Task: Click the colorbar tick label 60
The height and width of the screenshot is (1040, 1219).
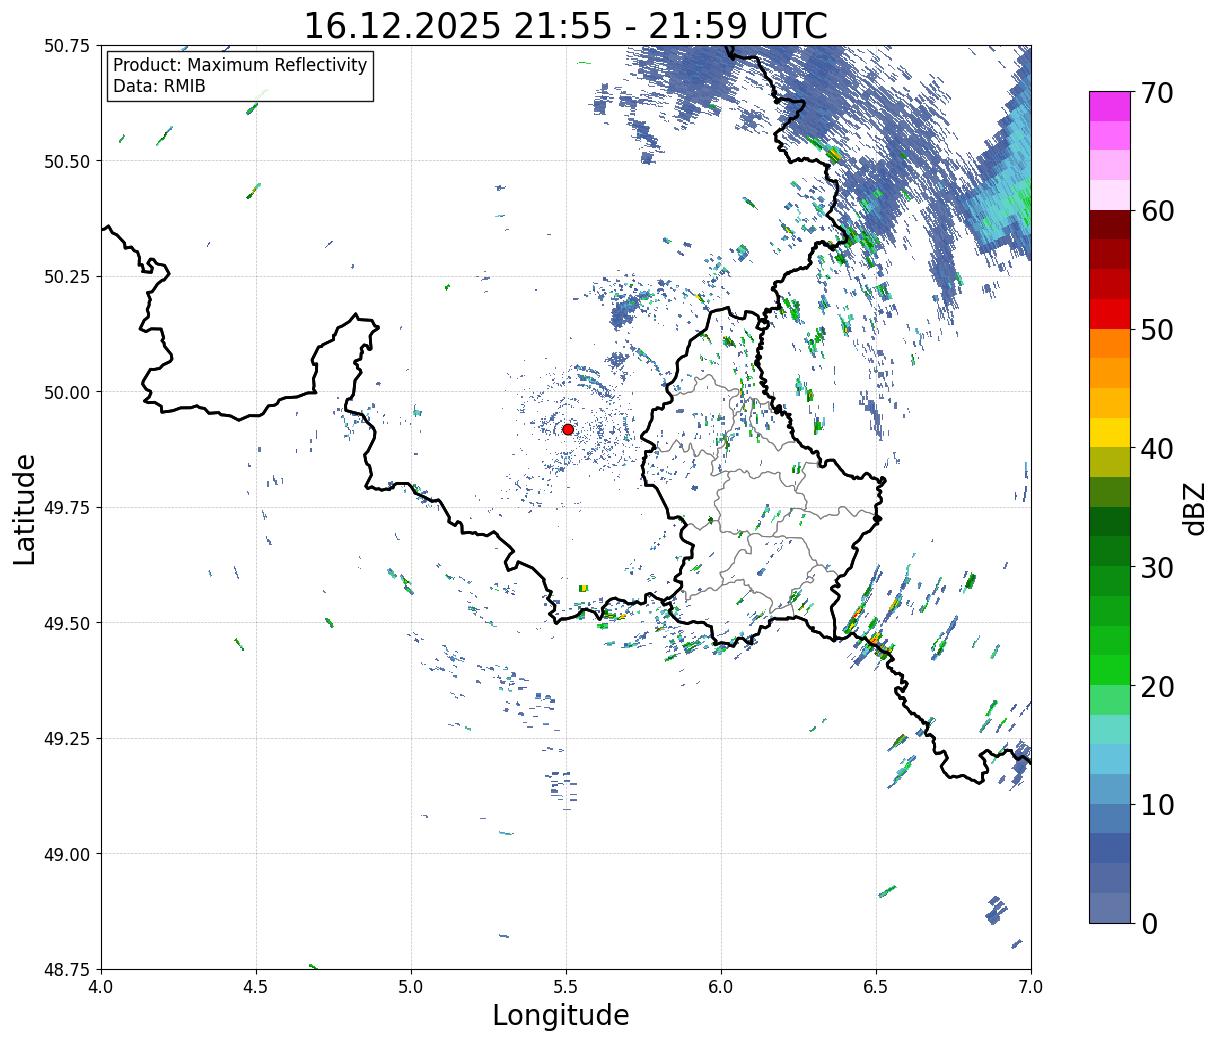Action: (1157, 211)
